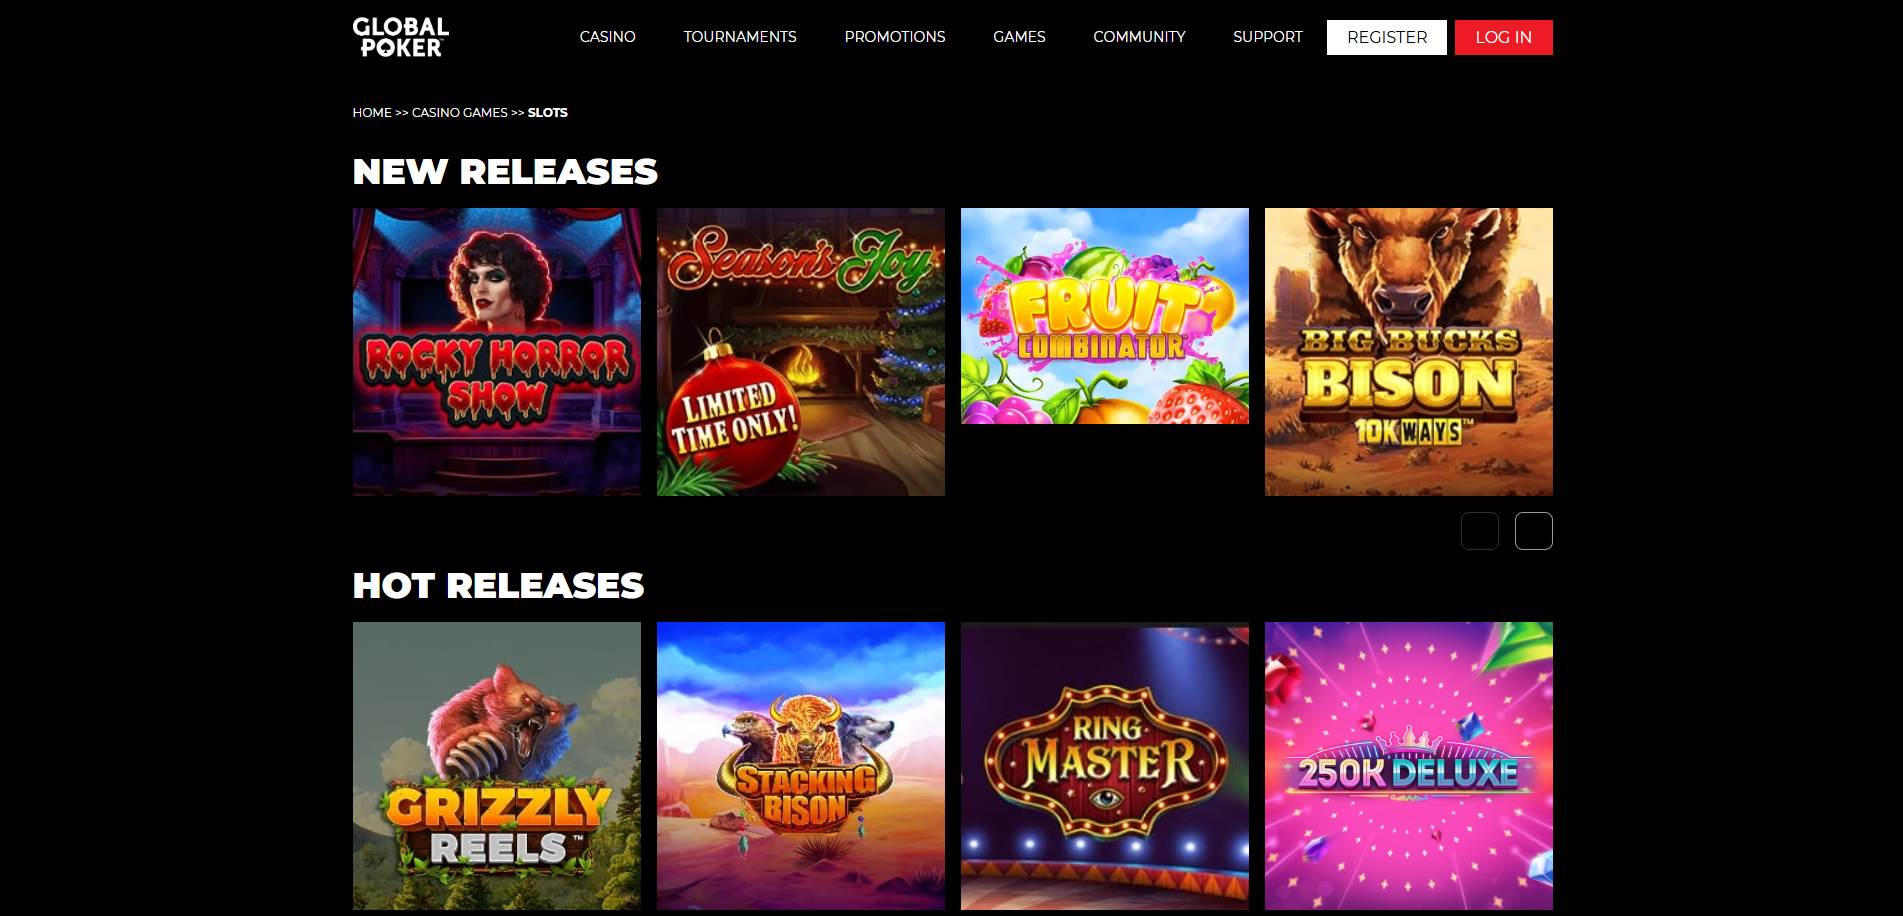Open the Ring Master game tile

click(1105, 766)
